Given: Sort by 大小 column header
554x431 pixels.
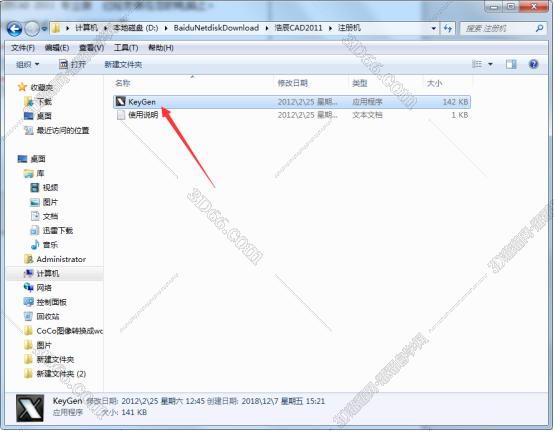Looking at the screenshot, I should point(434,83).
